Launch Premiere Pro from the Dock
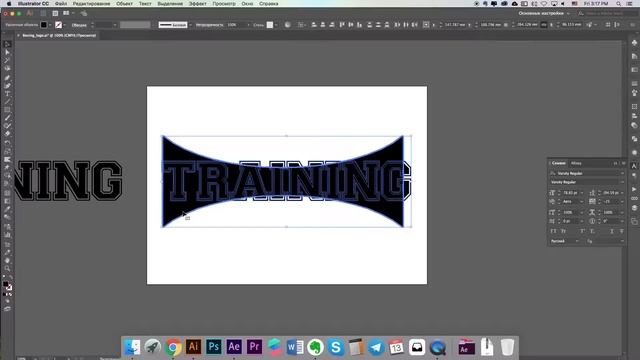The image size is (640, 360). coord(254,347)
